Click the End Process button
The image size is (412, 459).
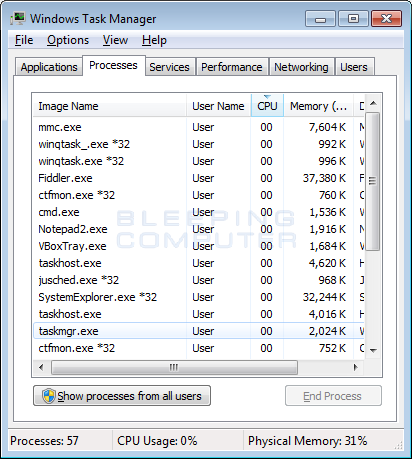tap(333, 396)
